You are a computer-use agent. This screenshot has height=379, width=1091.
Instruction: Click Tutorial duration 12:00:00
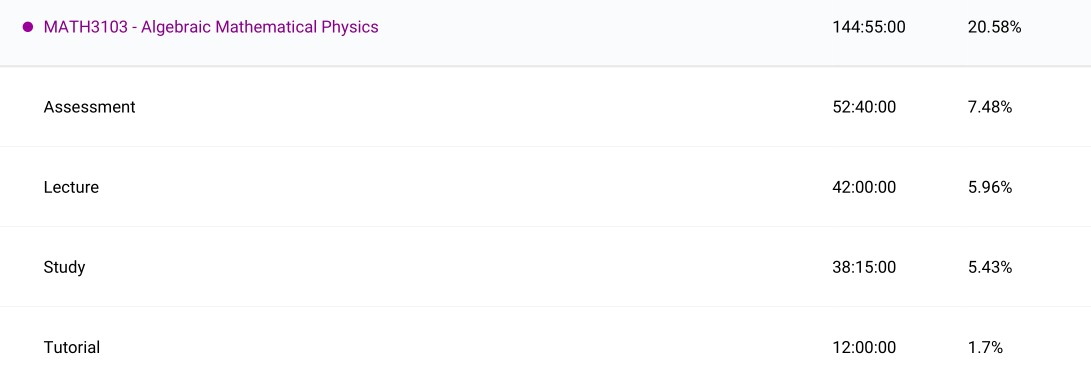(x=864, y=347)
